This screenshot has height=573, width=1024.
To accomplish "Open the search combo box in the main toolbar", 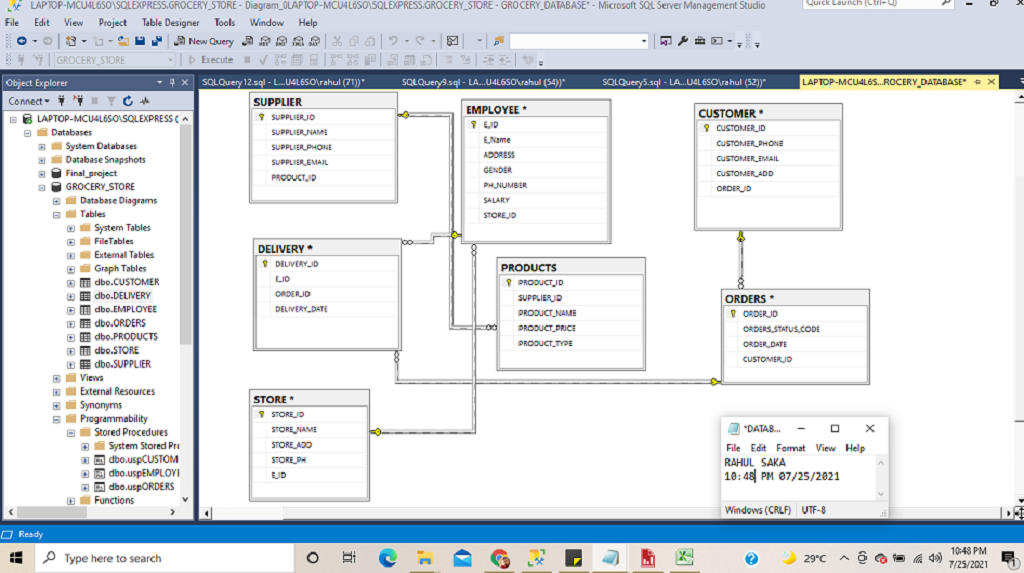I will tap(579, 41).
